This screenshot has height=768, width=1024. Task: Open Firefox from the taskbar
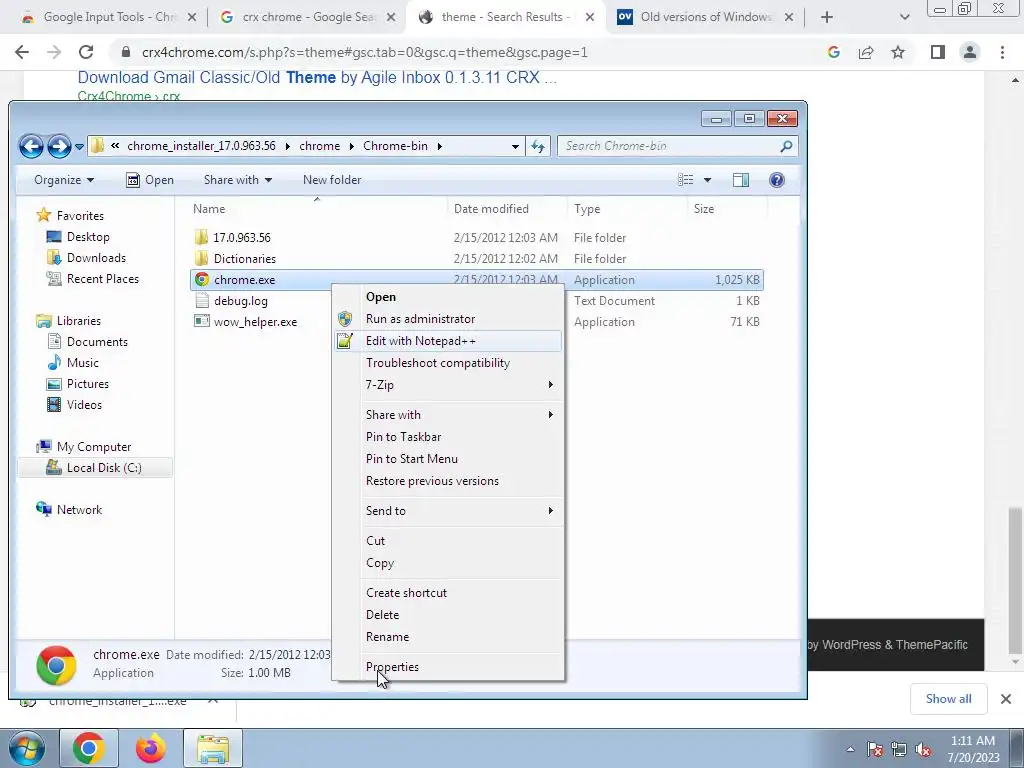point(150,748)
